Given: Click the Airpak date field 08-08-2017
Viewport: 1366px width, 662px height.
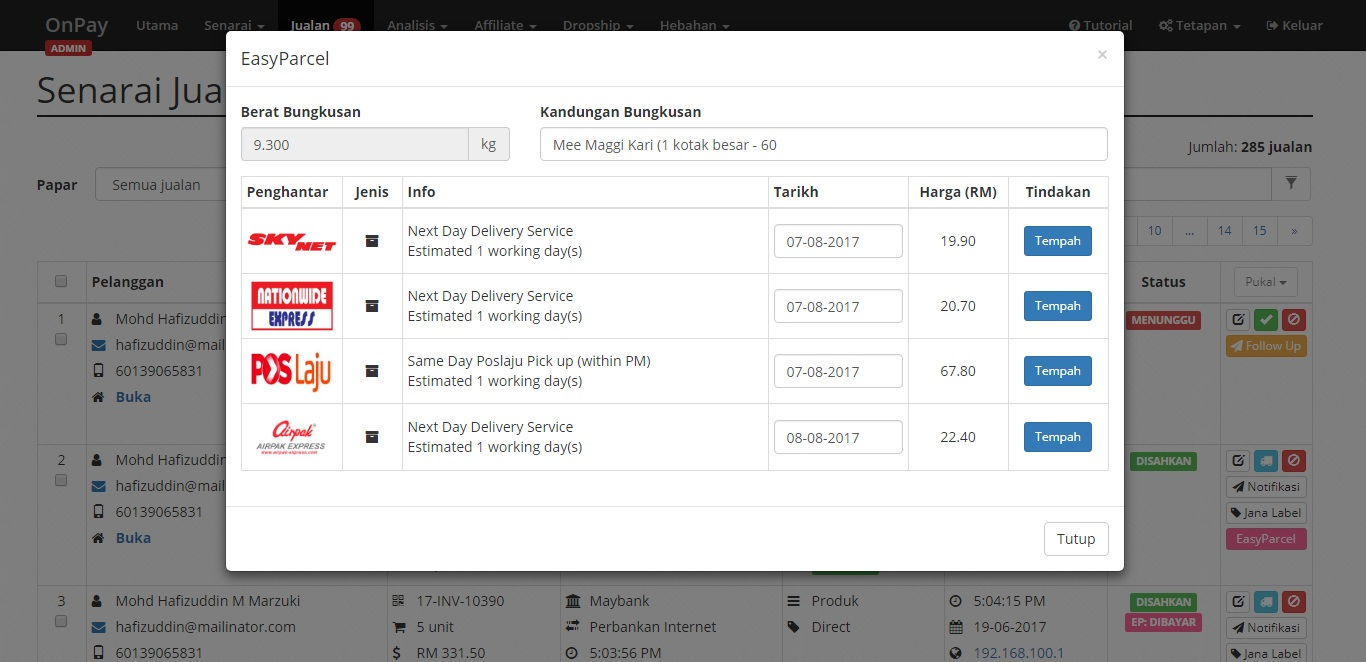Looking at the screenshot, I should [x=838, y=437].
